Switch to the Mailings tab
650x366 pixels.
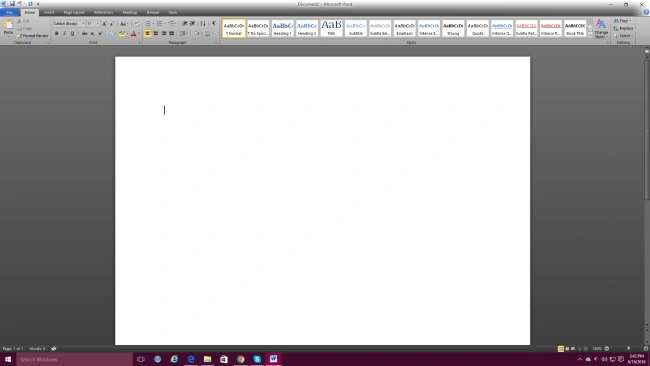click(130, 12)
